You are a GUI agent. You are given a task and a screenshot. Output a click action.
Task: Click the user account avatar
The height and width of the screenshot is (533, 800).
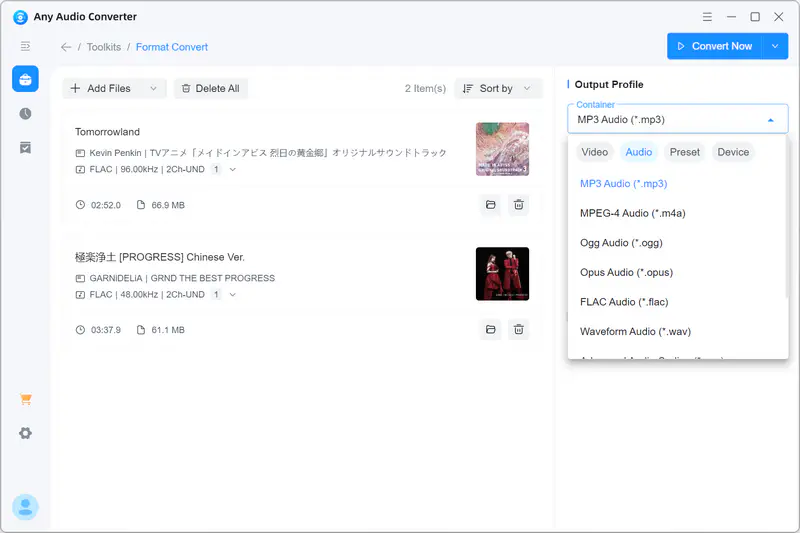pos(26,507)
